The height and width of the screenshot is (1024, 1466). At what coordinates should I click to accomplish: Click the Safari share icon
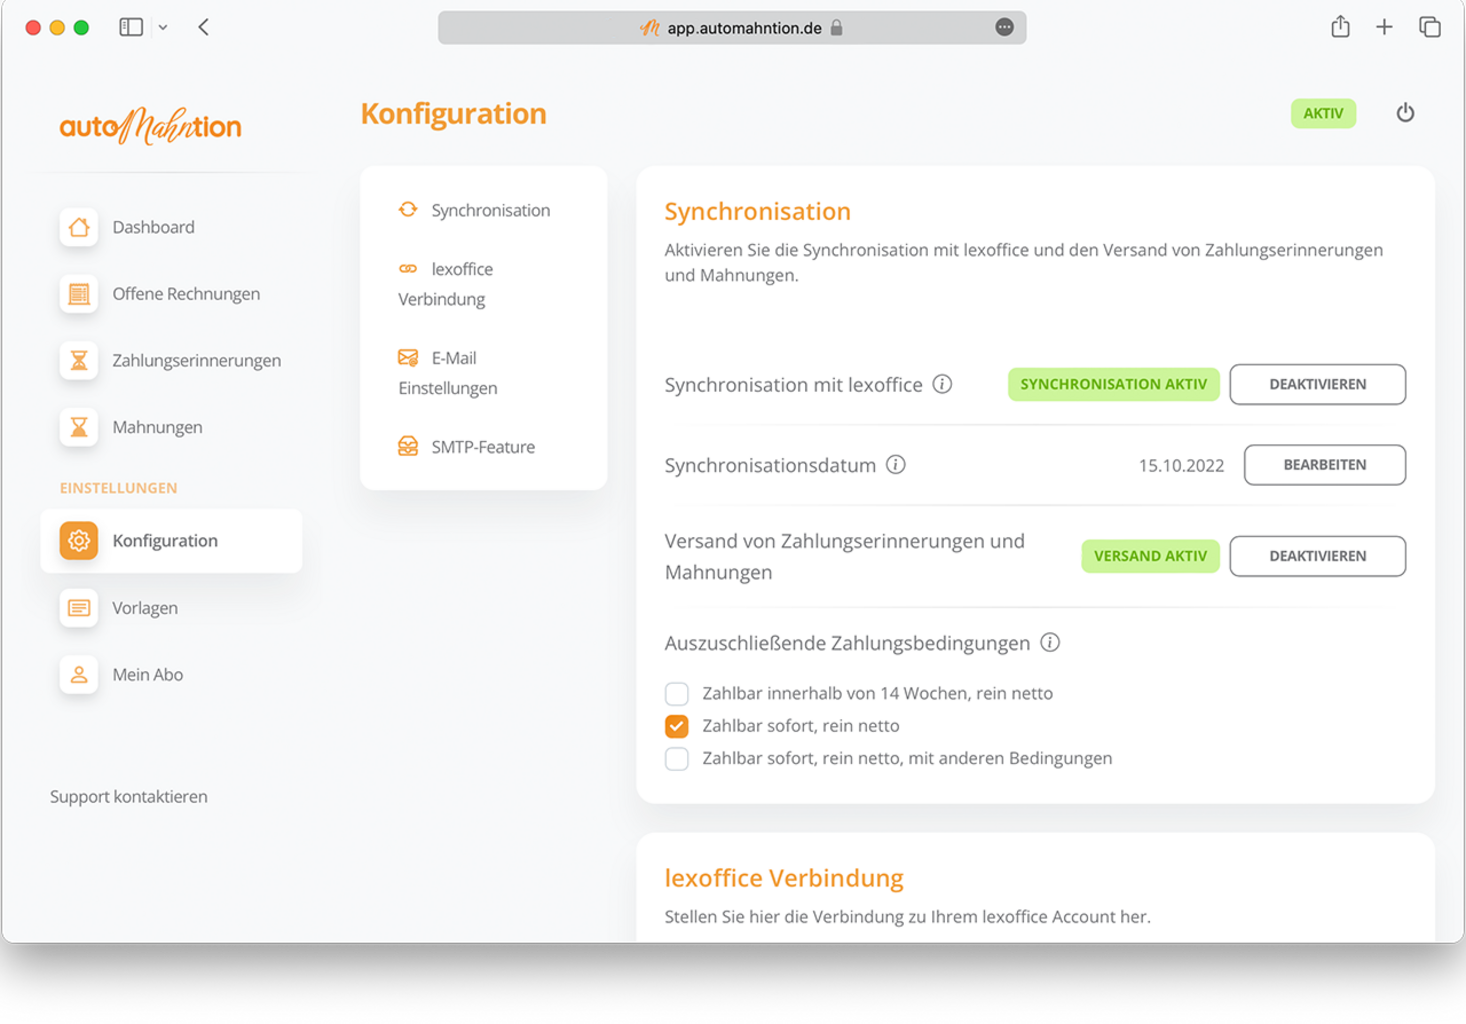1340,27
